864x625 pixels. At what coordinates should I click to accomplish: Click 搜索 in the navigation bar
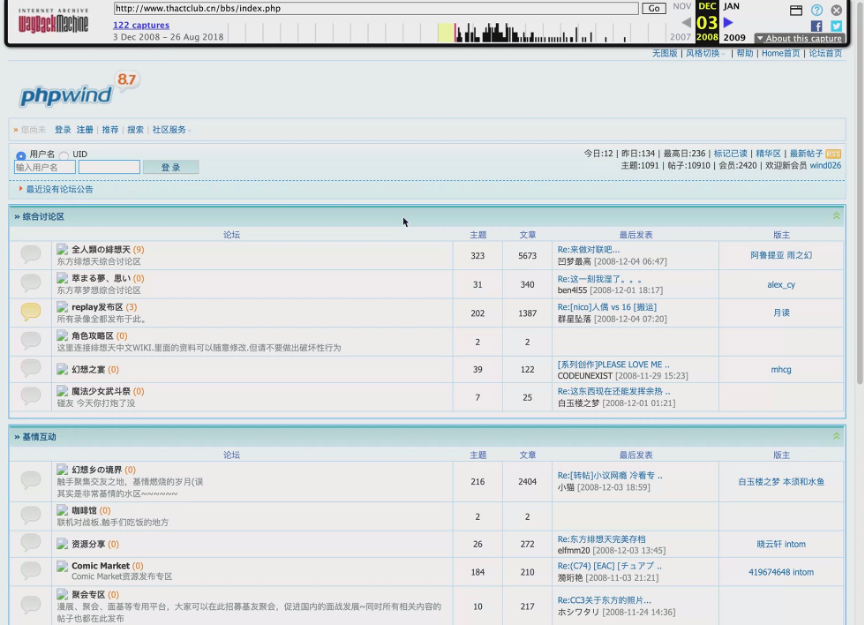click(x=136, y=130)
